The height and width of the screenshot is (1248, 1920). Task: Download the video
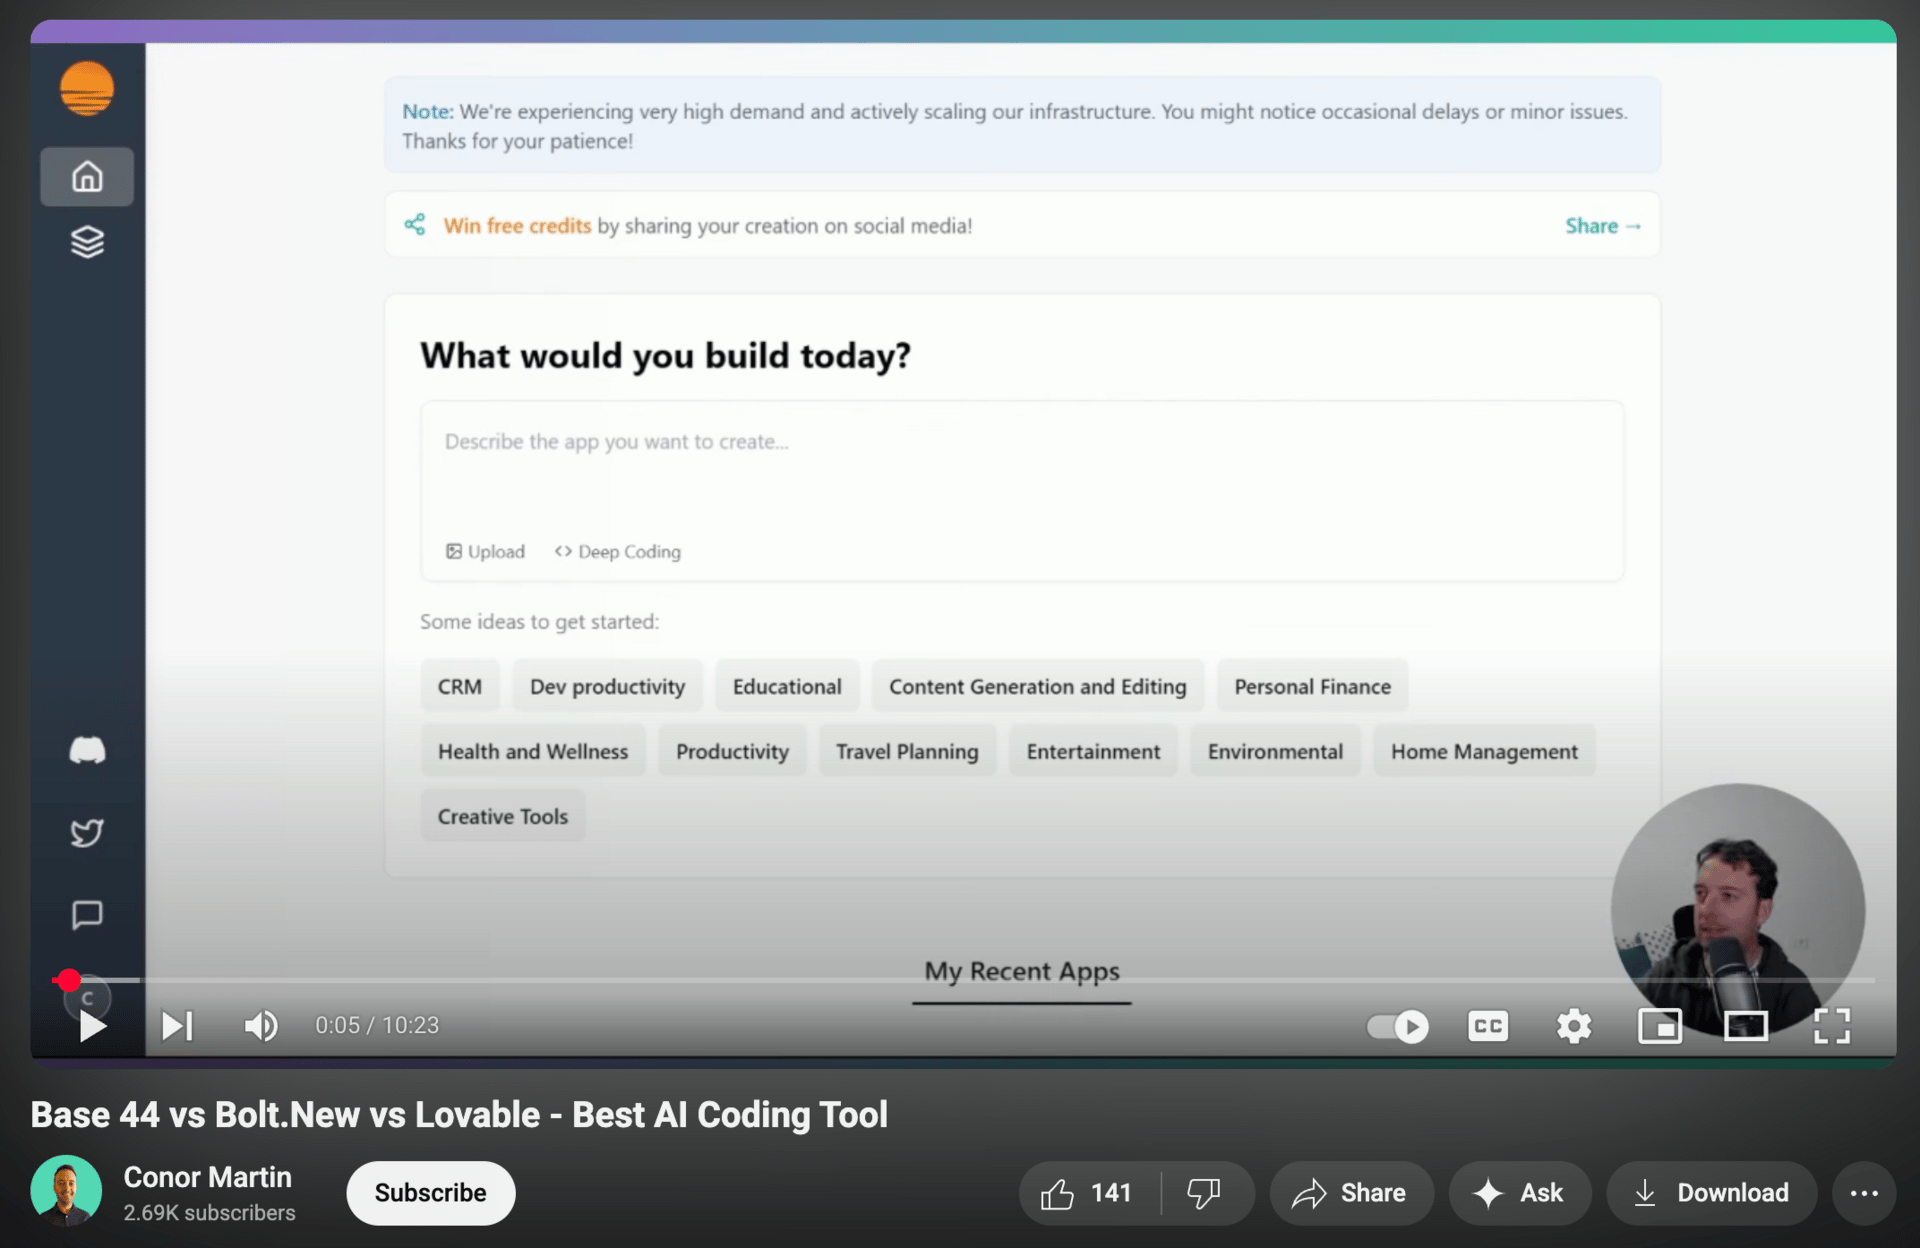point(1711,1193)
